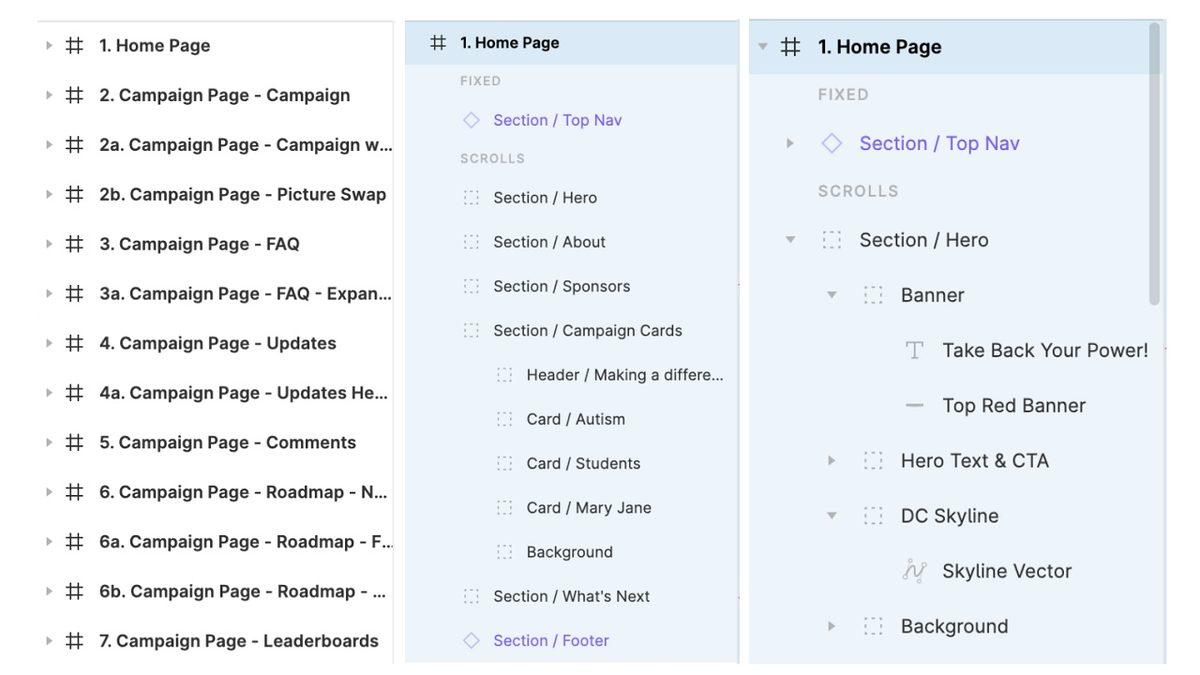The height and width of the screenshot is (675, 1200).
Task: Expand the Background group in the Hero section
Action: click(x=831, y=626)
